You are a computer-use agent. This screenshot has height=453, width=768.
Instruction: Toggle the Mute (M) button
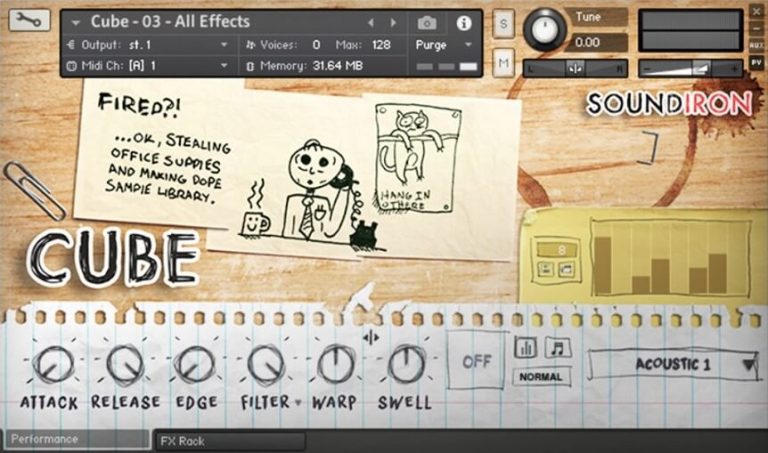[503, 63]
